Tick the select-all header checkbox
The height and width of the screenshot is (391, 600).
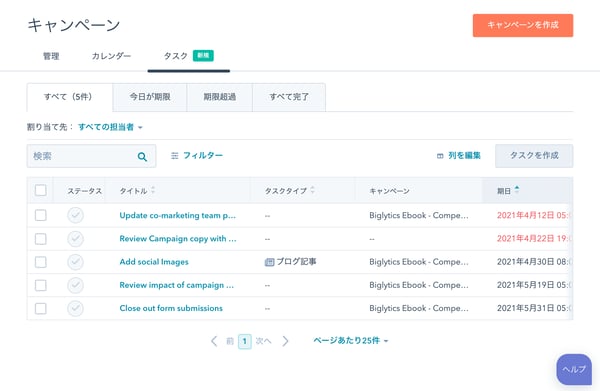click(41, 190)
